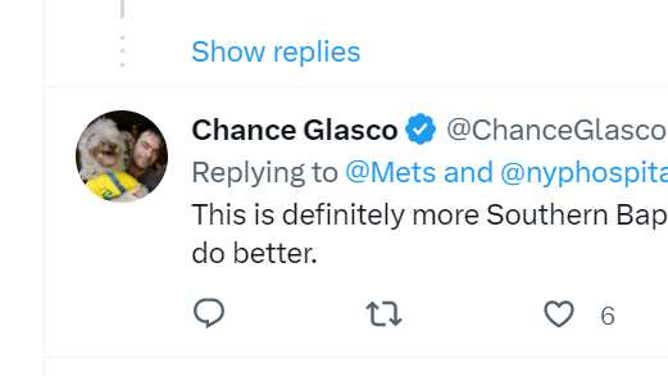Open Chance Glasco display name profile
The image size is (668, 376).
[294, 130]
